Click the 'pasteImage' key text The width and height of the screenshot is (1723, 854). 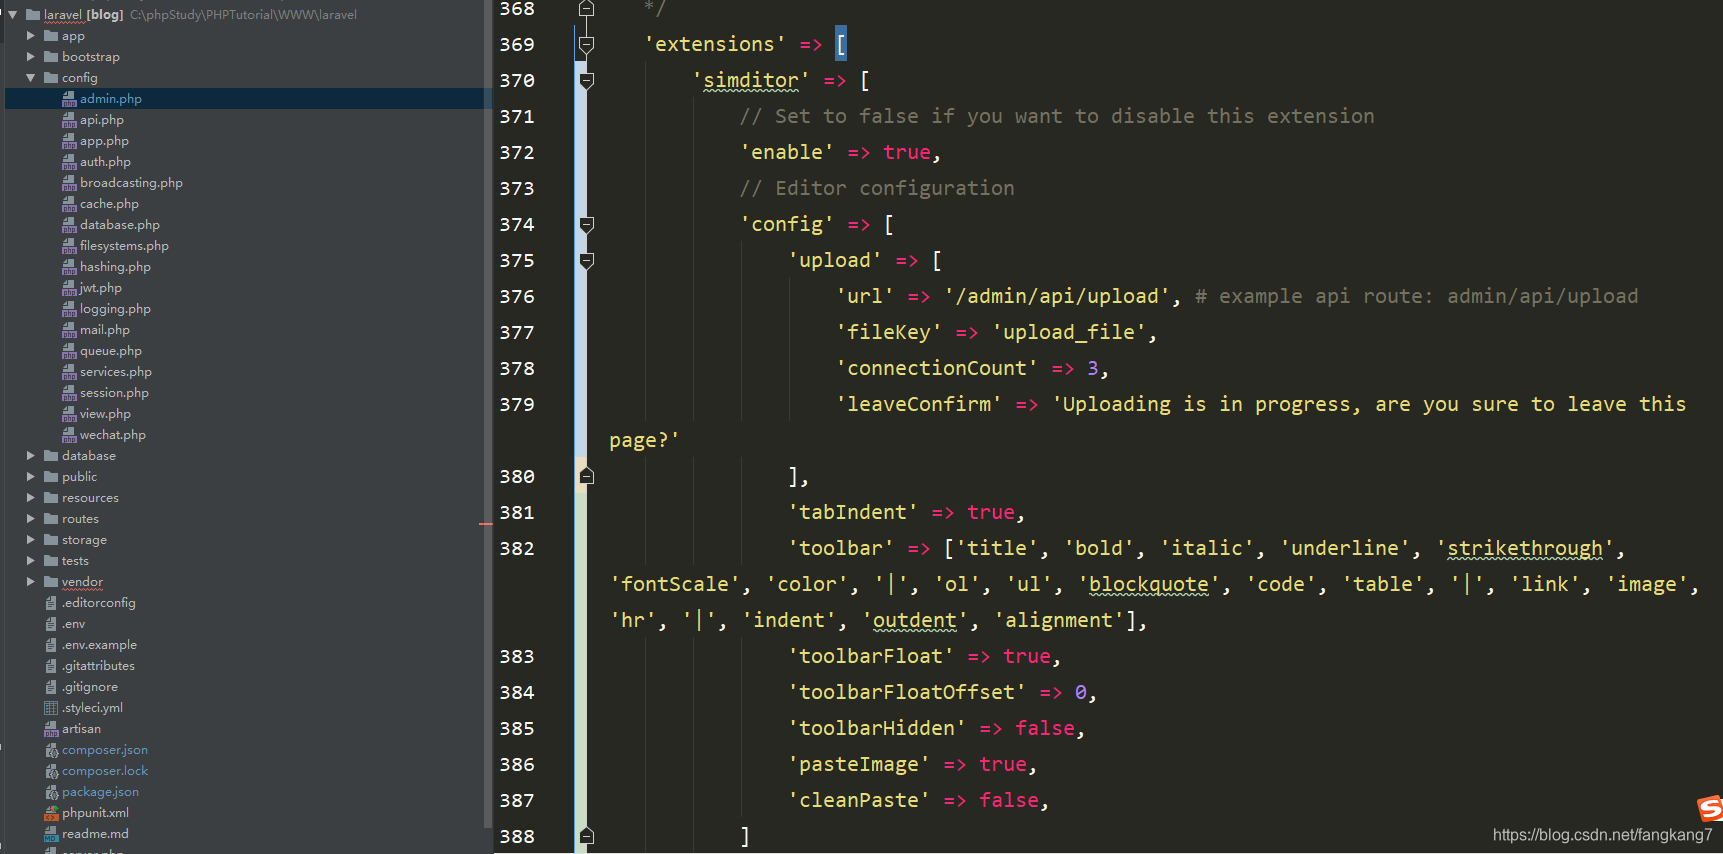pyautogui.click(x=859, y=764)
